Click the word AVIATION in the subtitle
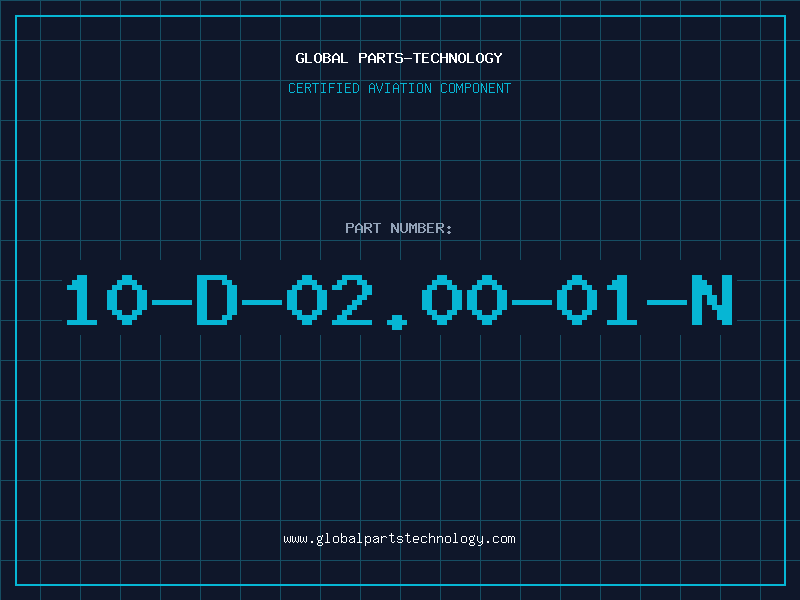800x600 pixels. (x=400, y=88)
